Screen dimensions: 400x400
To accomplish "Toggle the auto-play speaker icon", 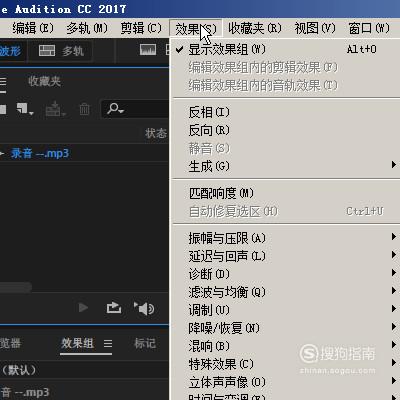I will pyautogui.click(x=144, y=308).
